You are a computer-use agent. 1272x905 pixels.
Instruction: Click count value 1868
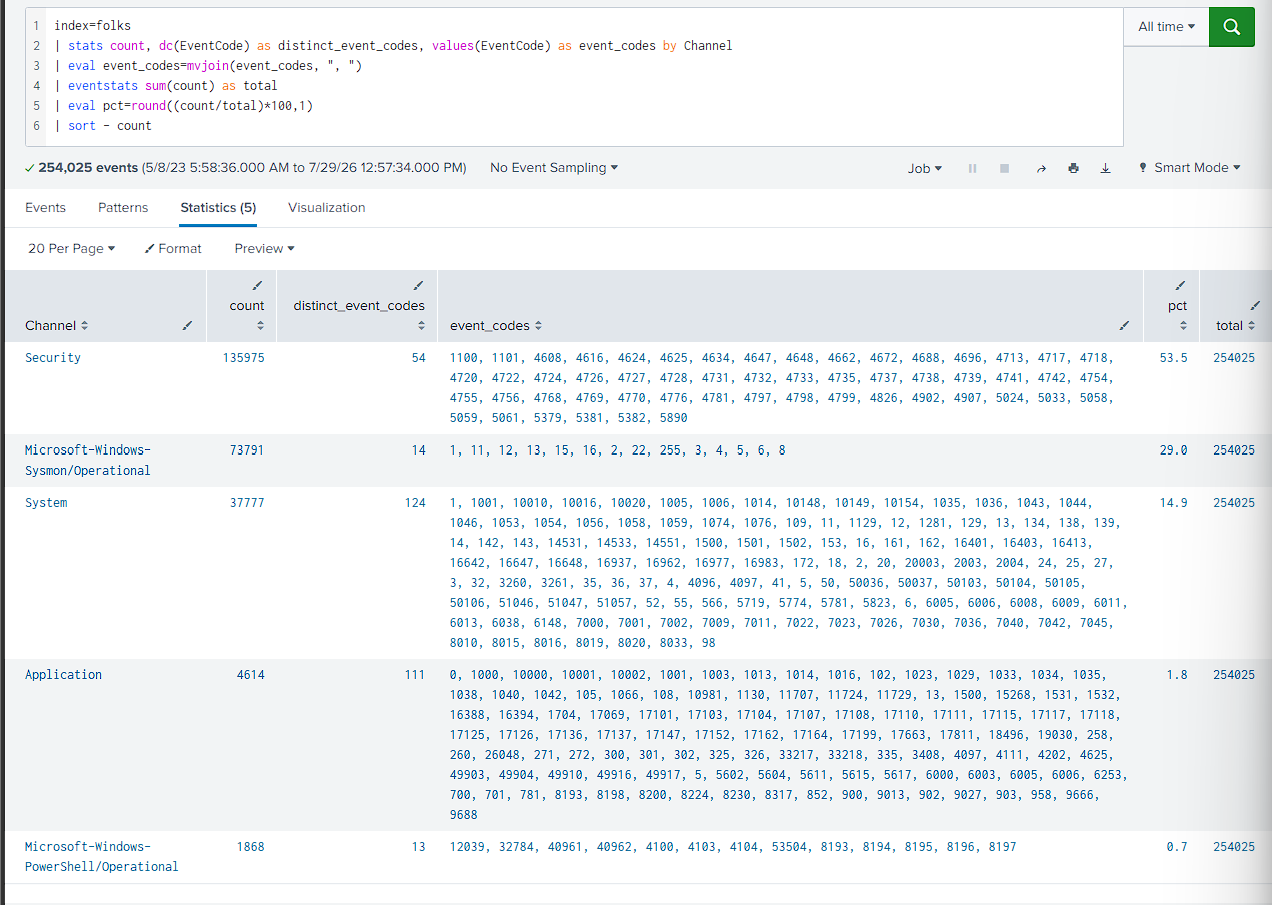pyautogui.click(x=251, y=846)
